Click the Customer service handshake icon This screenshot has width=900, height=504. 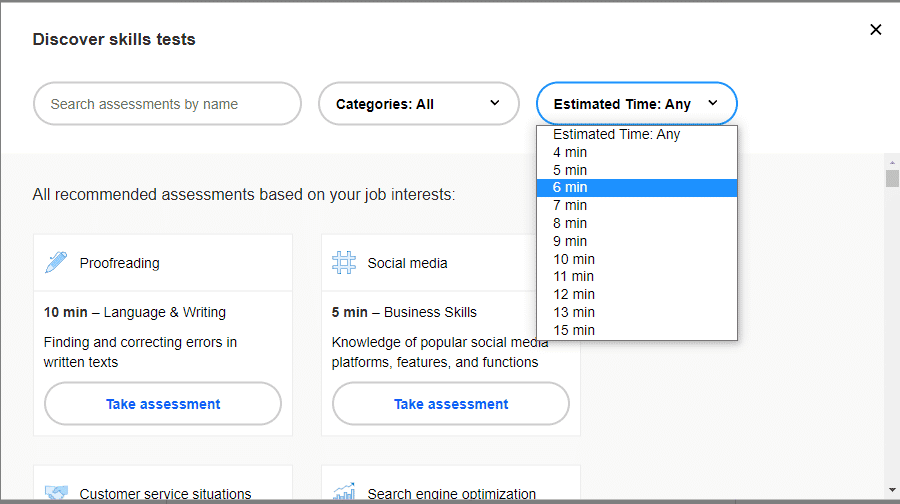(56, 493)
